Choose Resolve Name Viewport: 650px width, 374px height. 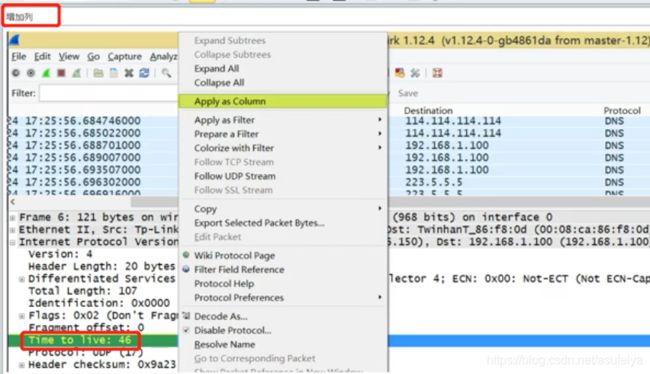click(224, 344)
